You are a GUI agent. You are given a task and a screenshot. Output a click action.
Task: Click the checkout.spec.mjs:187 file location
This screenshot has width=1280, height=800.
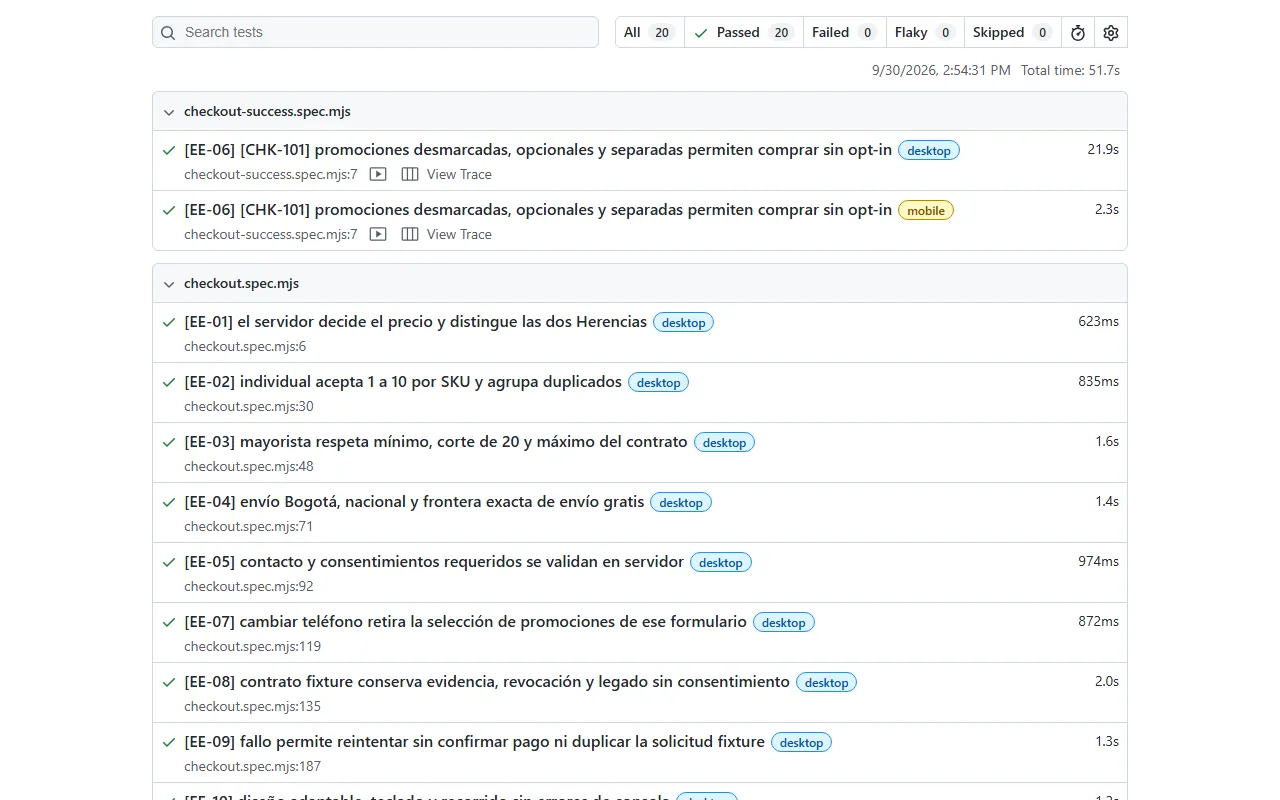253,766
